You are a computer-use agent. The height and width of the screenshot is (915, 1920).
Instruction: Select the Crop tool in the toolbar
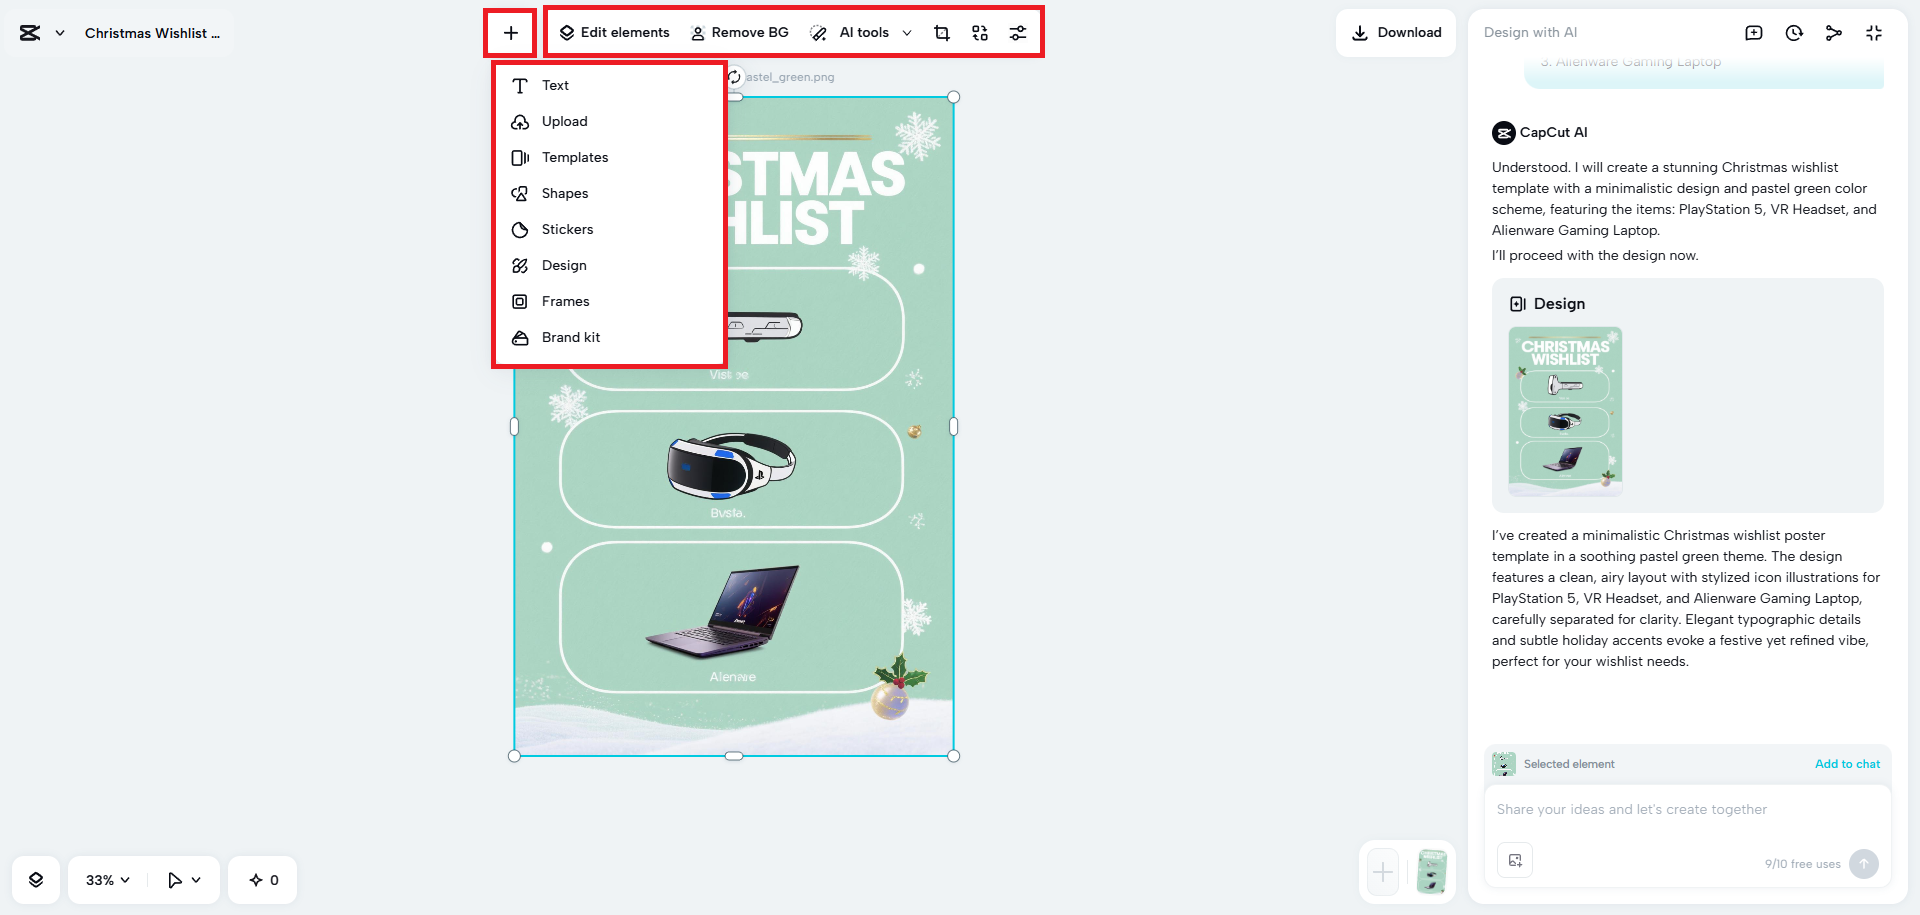click(x=941, y=32)
